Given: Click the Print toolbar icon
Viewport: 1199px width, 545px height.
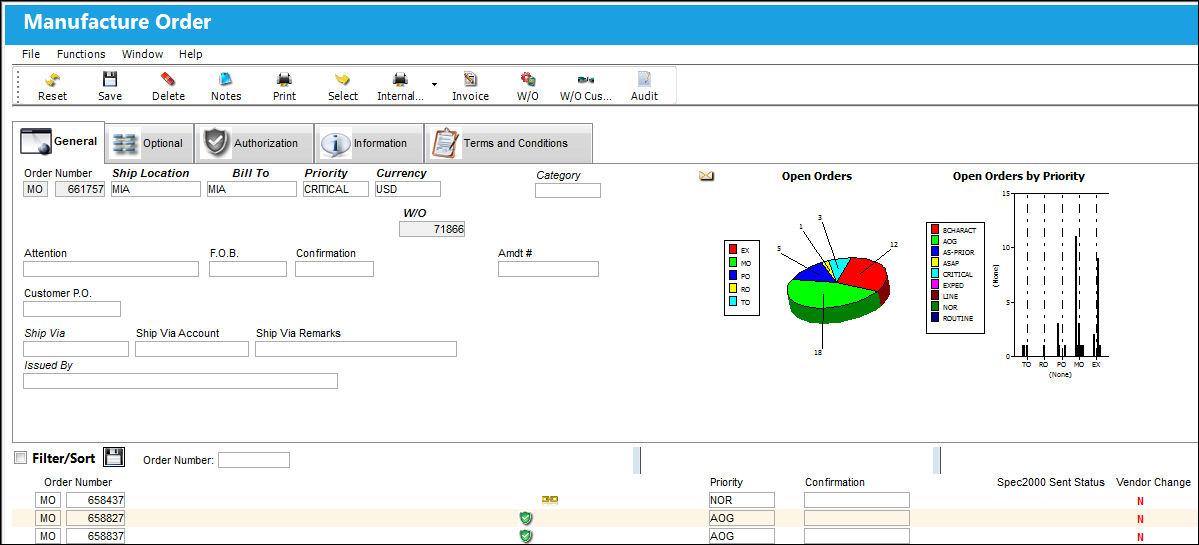Looking at the screenshot, I should click(x=284, y=79).
